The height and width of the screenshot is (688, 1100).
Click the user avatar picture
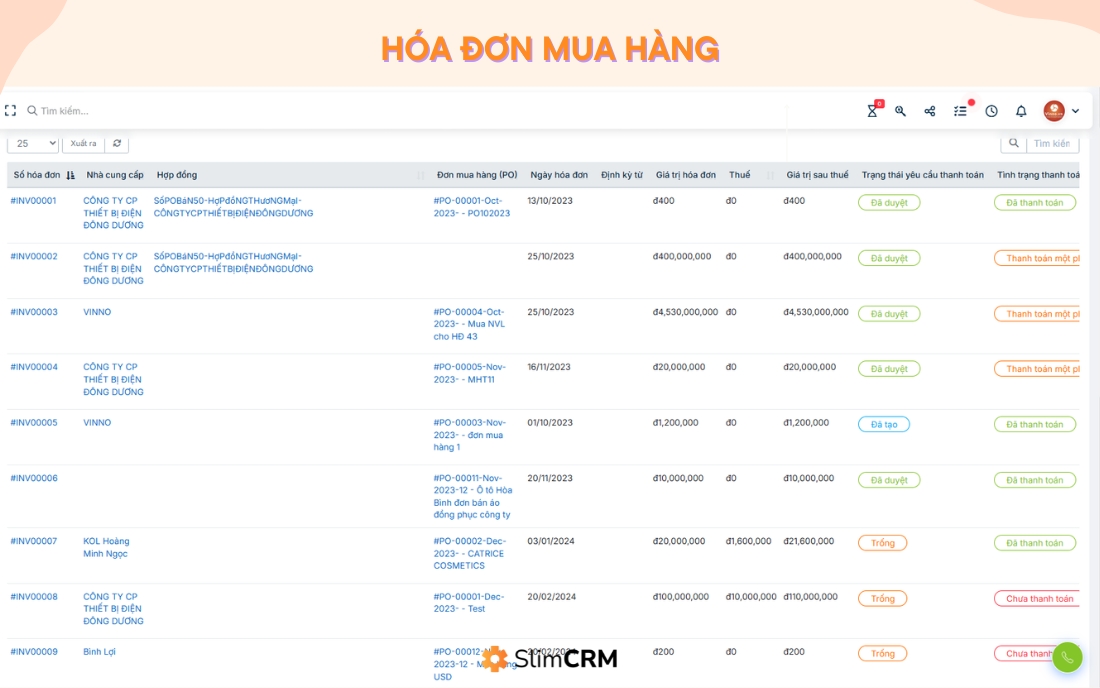[x=1054, y=111]
